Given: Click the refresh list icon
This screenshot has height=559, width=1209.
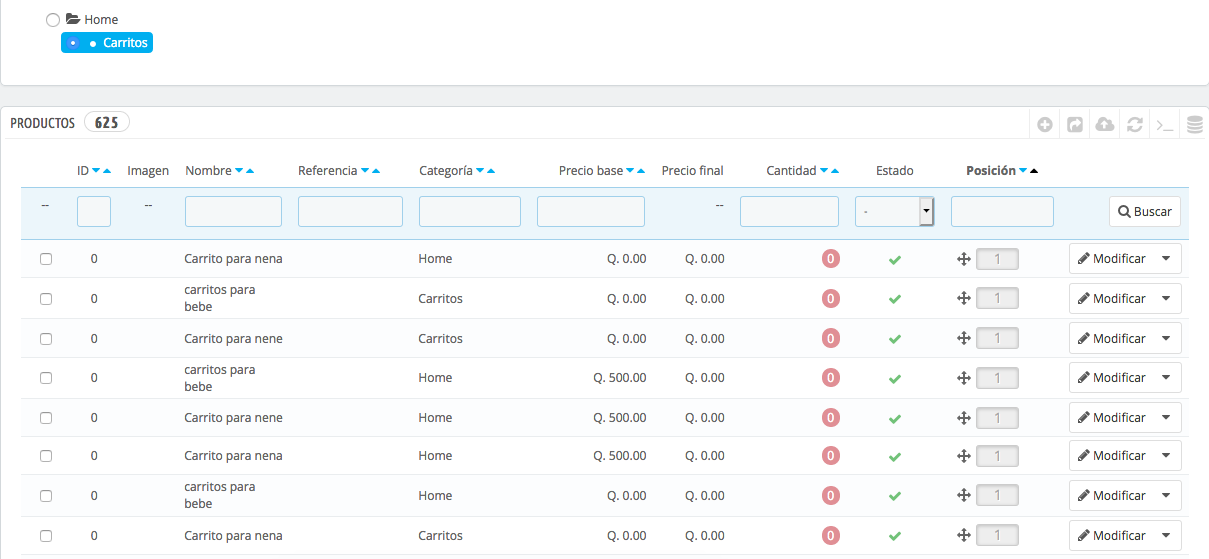Looking at the screenshot, I should [1135, 125].
